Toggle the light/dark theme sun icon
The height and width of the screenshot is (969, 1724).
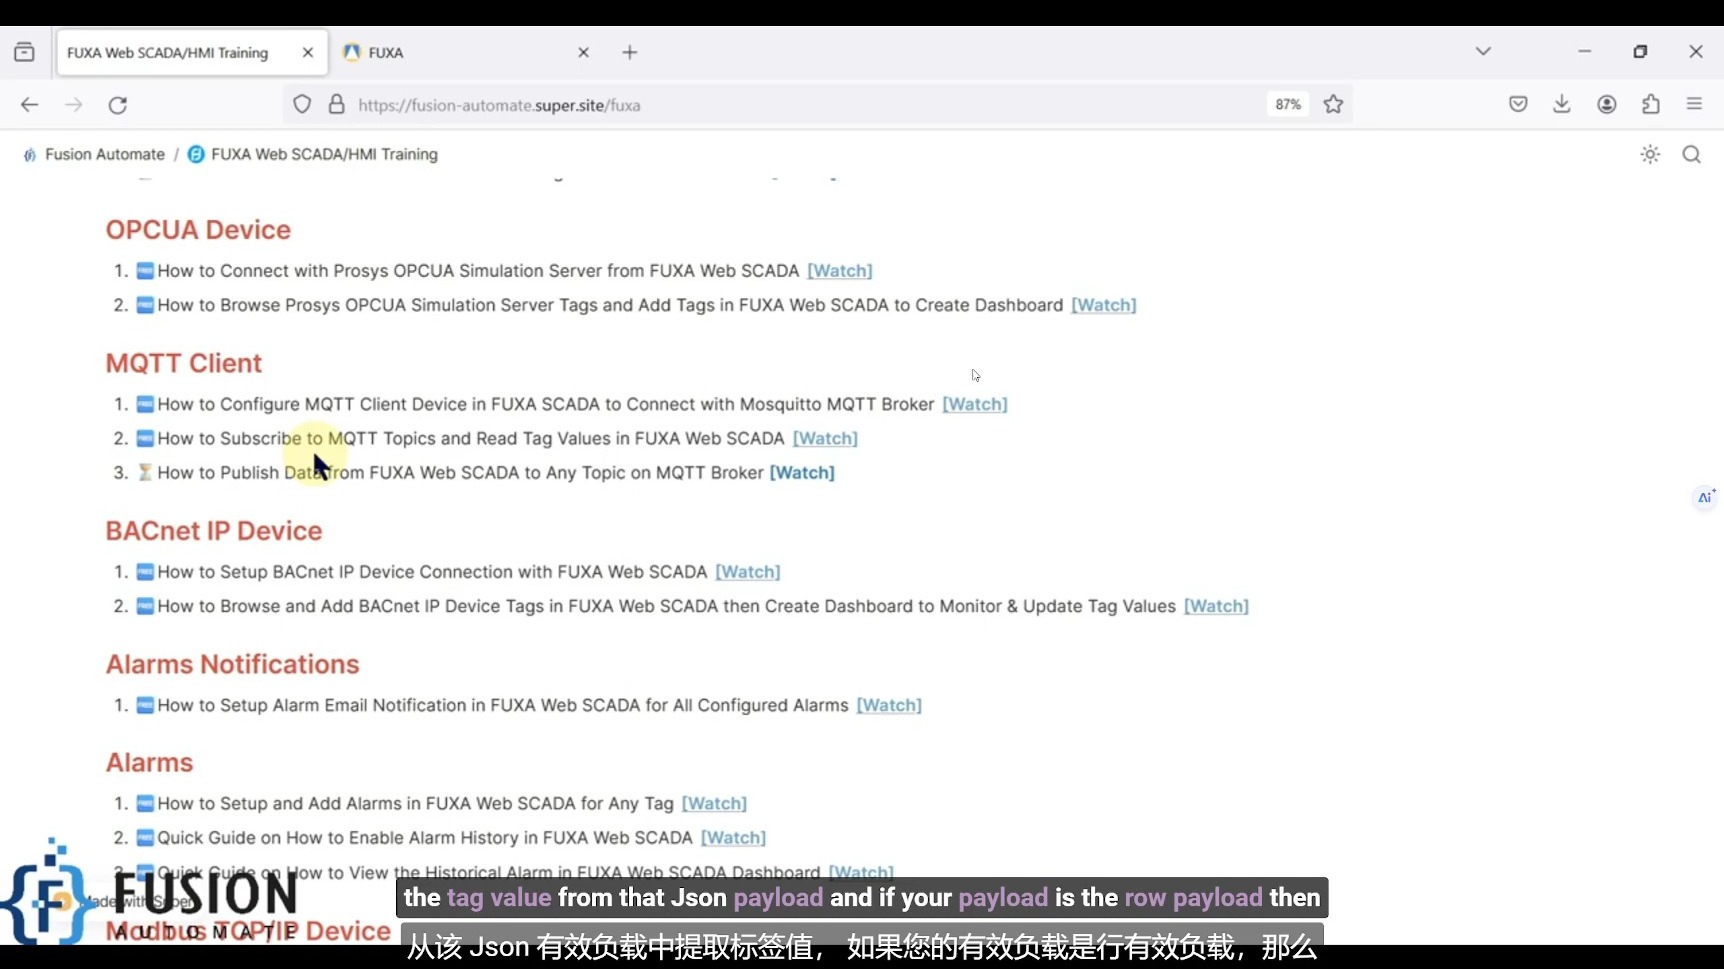pyautogui.click(x=1650, y=154)
